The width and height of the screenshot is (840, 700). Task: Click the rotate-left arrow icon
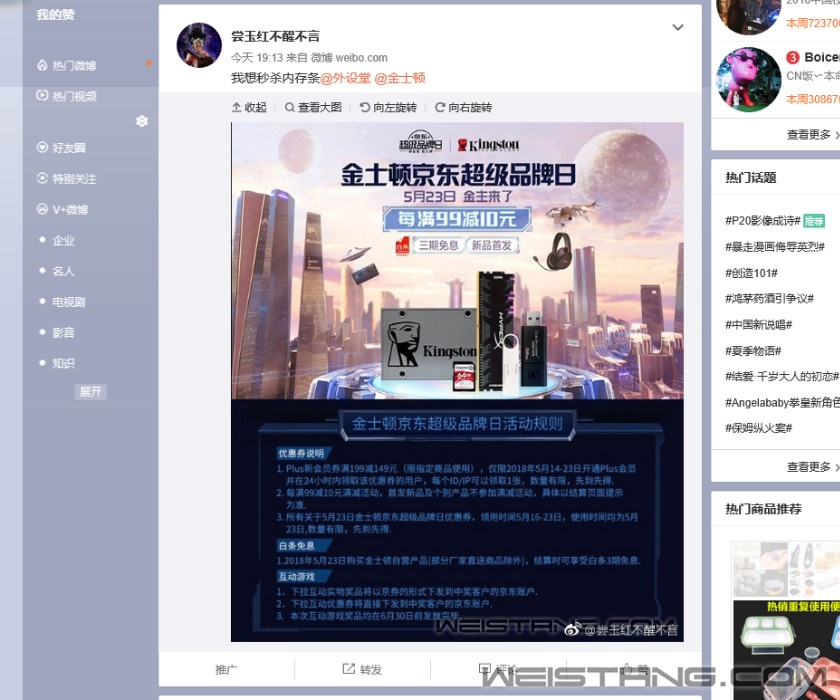[x=365, y=107]
